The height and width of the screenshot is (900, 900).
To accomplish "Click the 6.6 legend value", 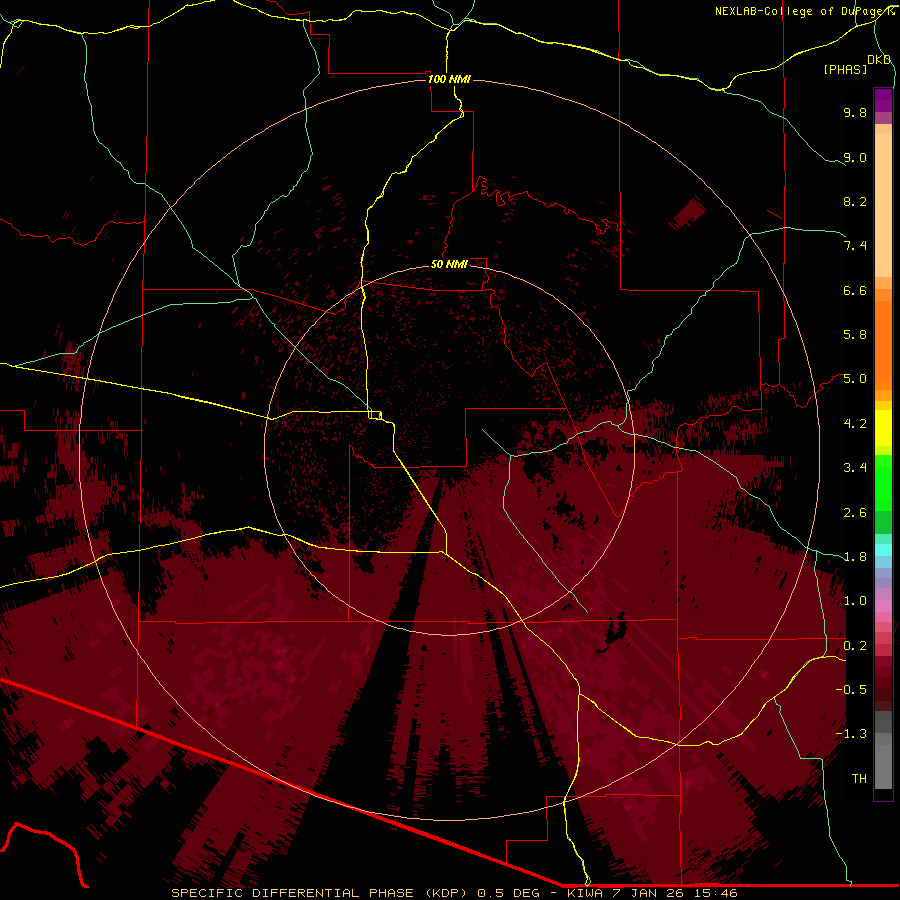I will click(x=855, y=290).
